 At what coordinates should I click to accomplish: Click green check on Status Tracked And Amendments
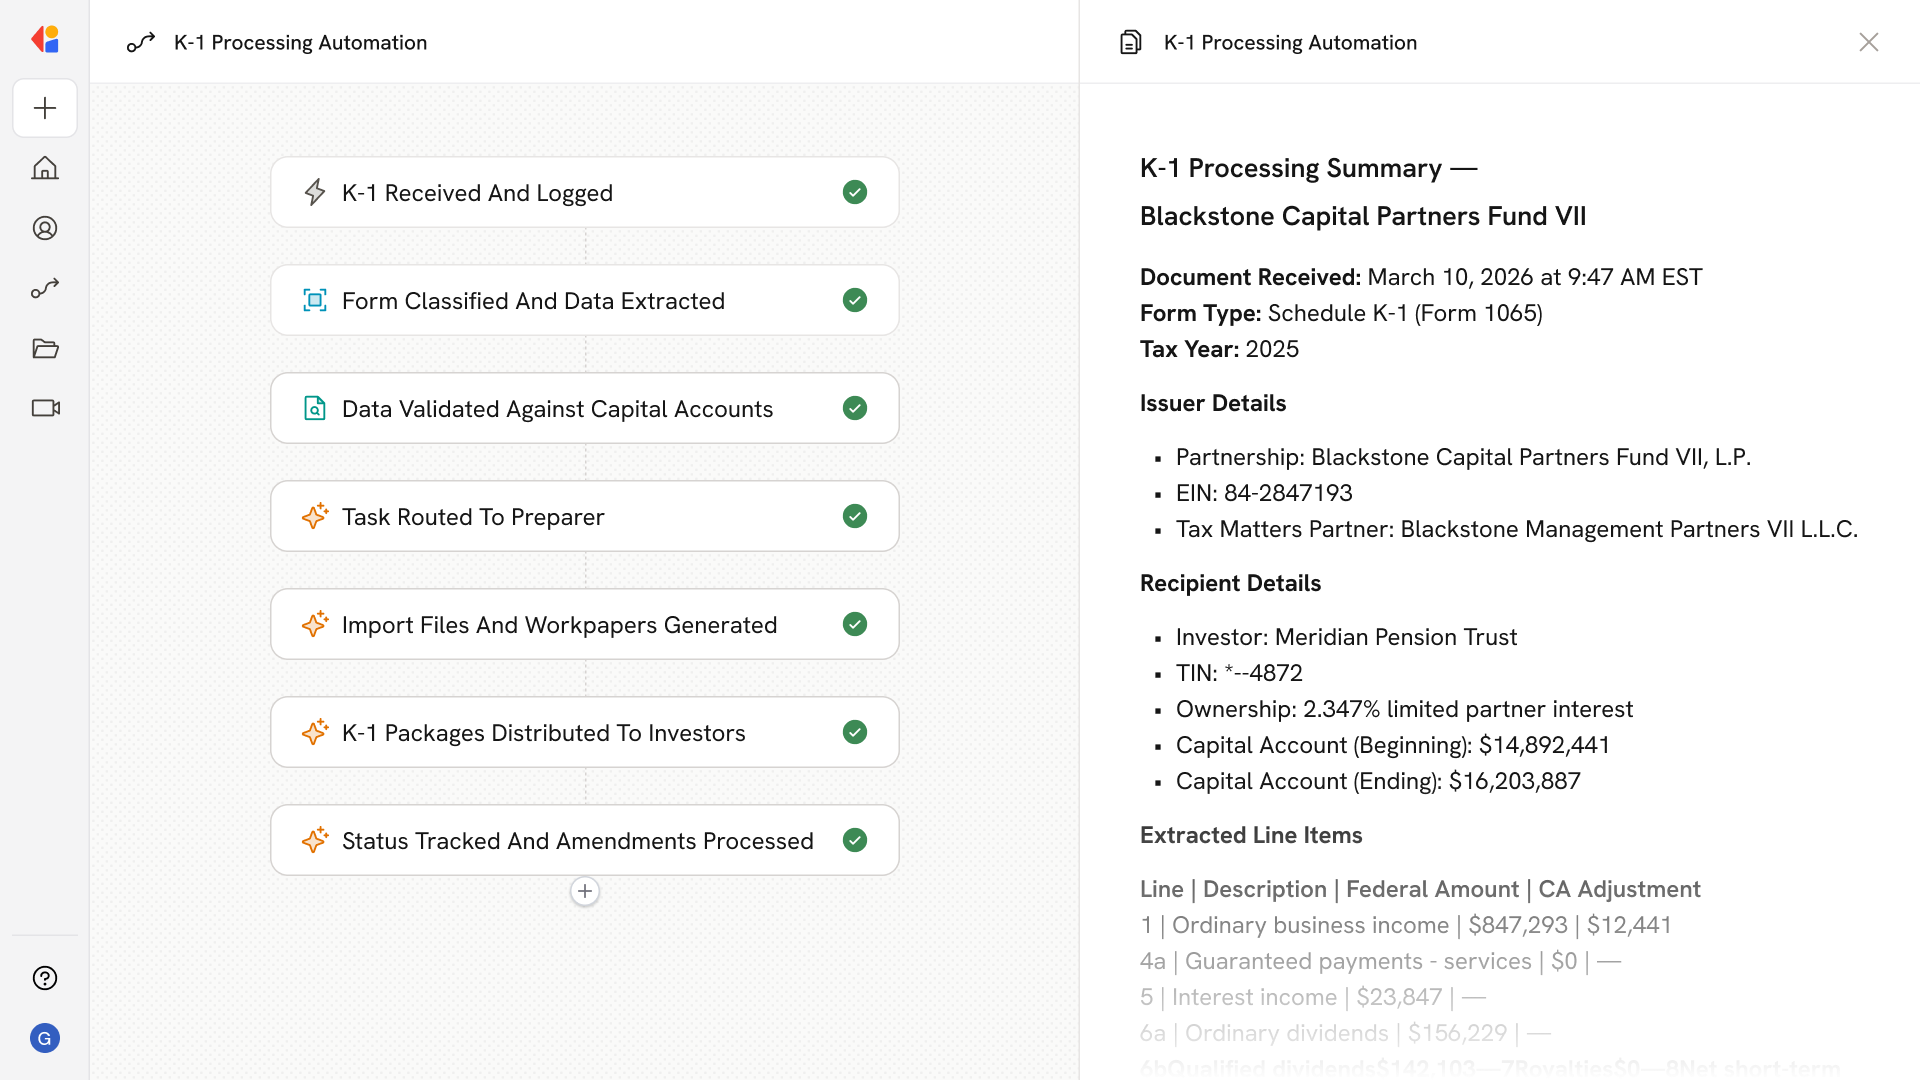click(854, 840)
